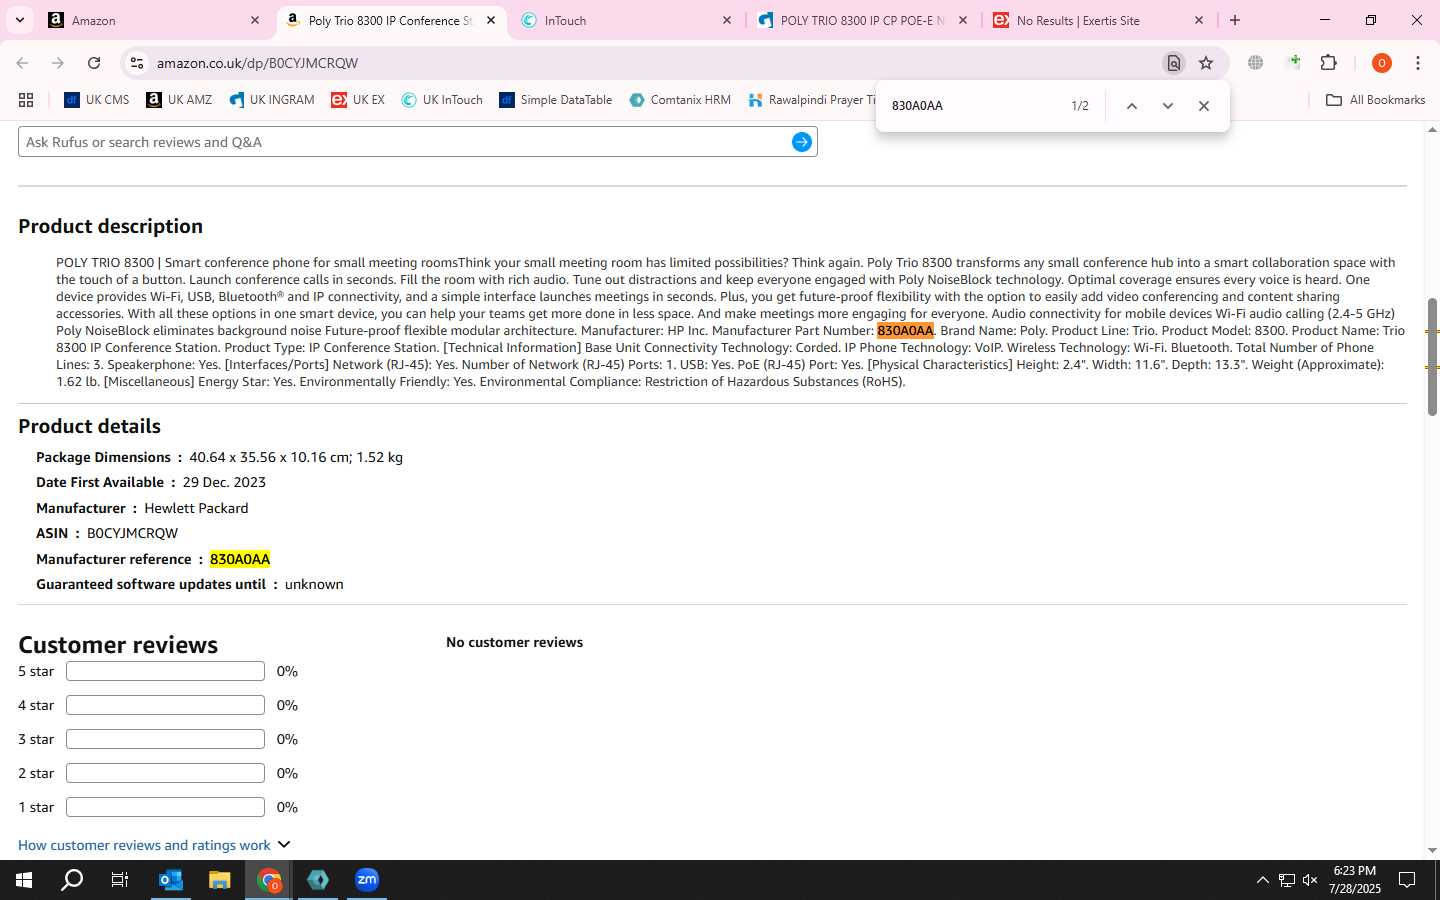Open Chrome three-dot menu

click(x=1418, y=63)
